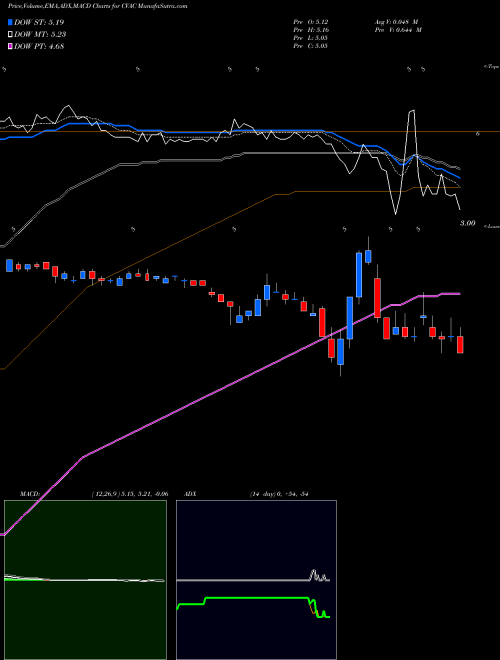Screen dimensions: 500x660
Task: Select the 'DOW MT: 5.23' legend text
Action: [40, 35]
